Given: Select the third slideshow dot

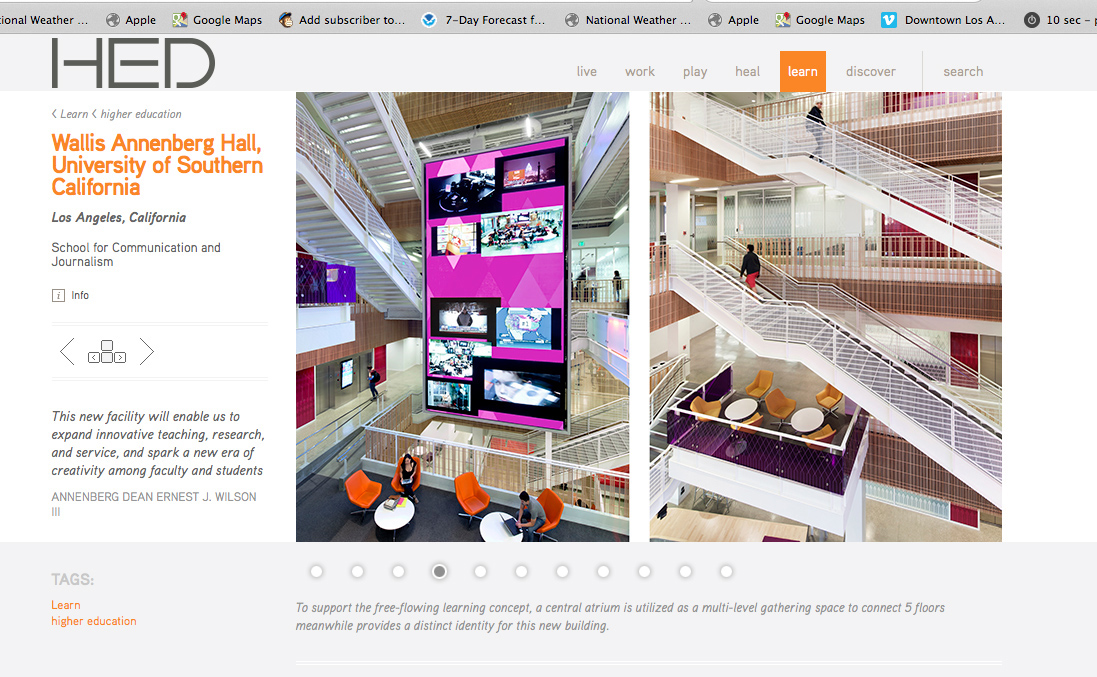Looking at the screenshot, I should point(398,571).
